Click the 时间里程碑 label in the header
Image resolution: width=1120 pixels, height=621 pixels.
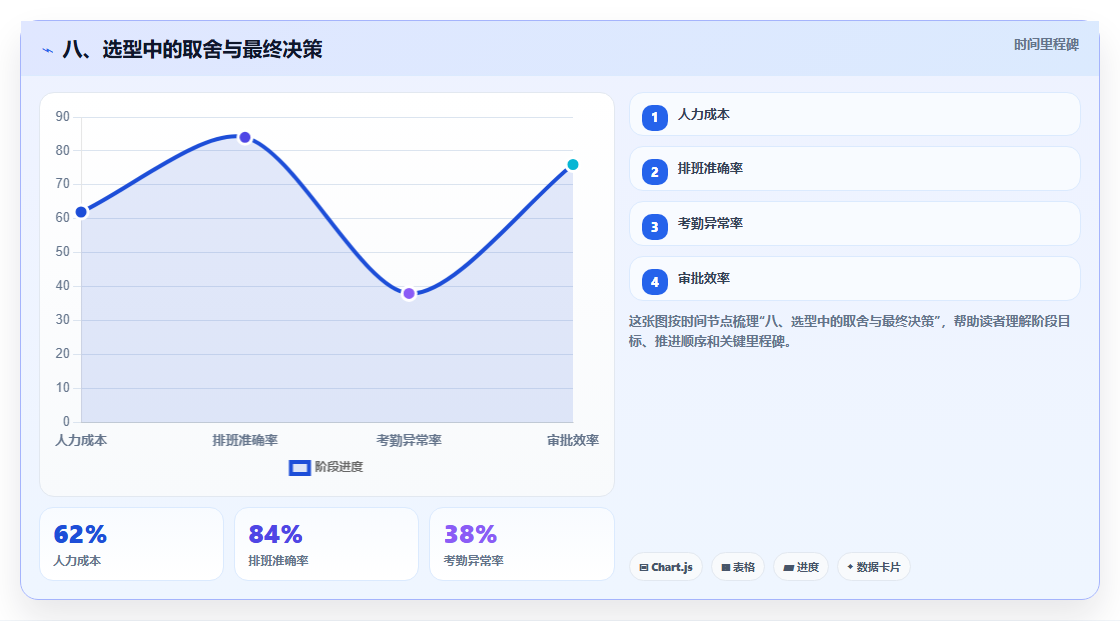[1046, 44]
